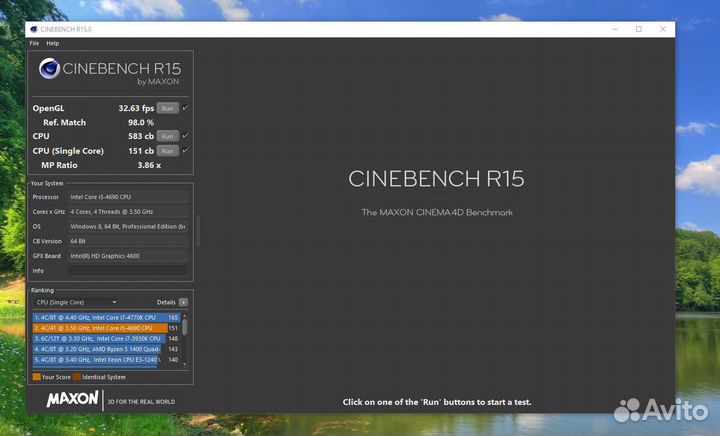Click the Cinebench R15 sphere logo icon
Screen dimensions: 720x436
click(50, 70)
